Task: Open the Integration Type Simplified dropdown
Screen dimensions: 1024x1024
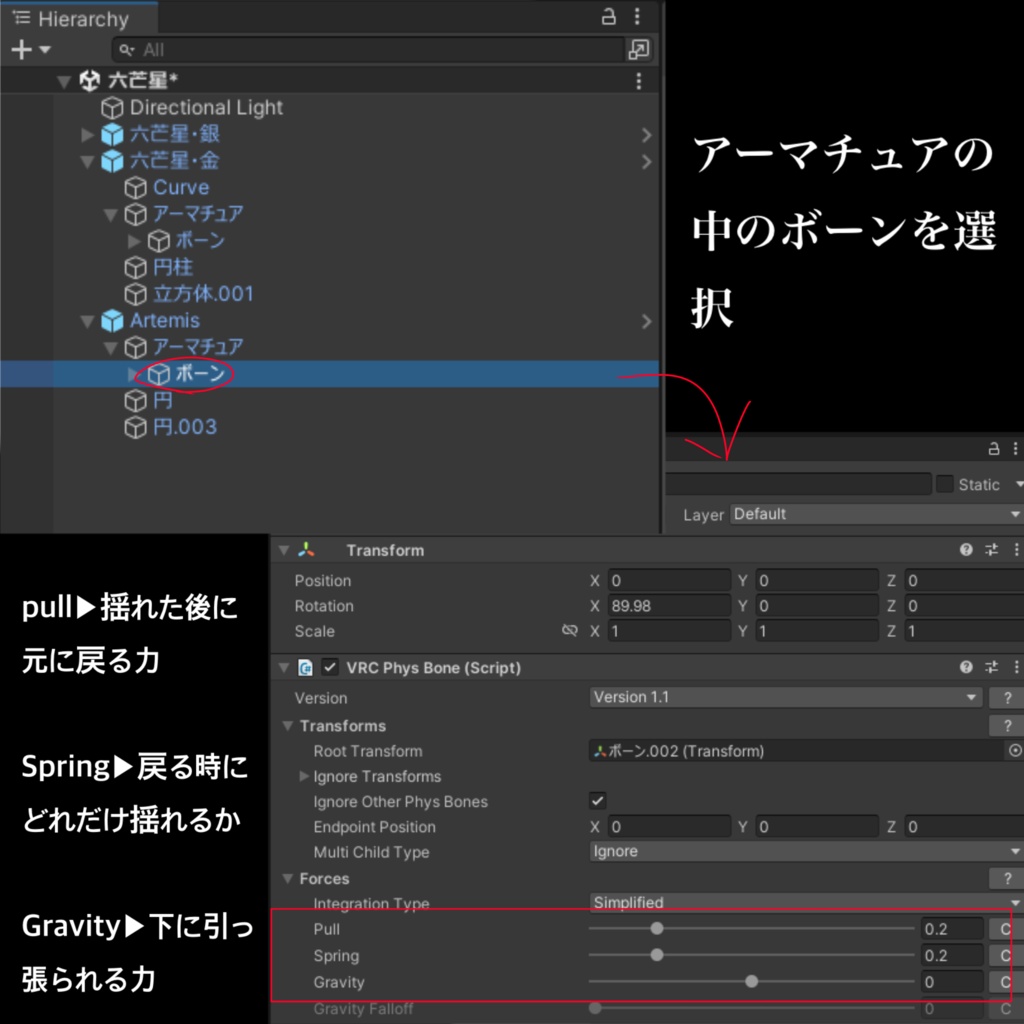Action: coord(807,903)
